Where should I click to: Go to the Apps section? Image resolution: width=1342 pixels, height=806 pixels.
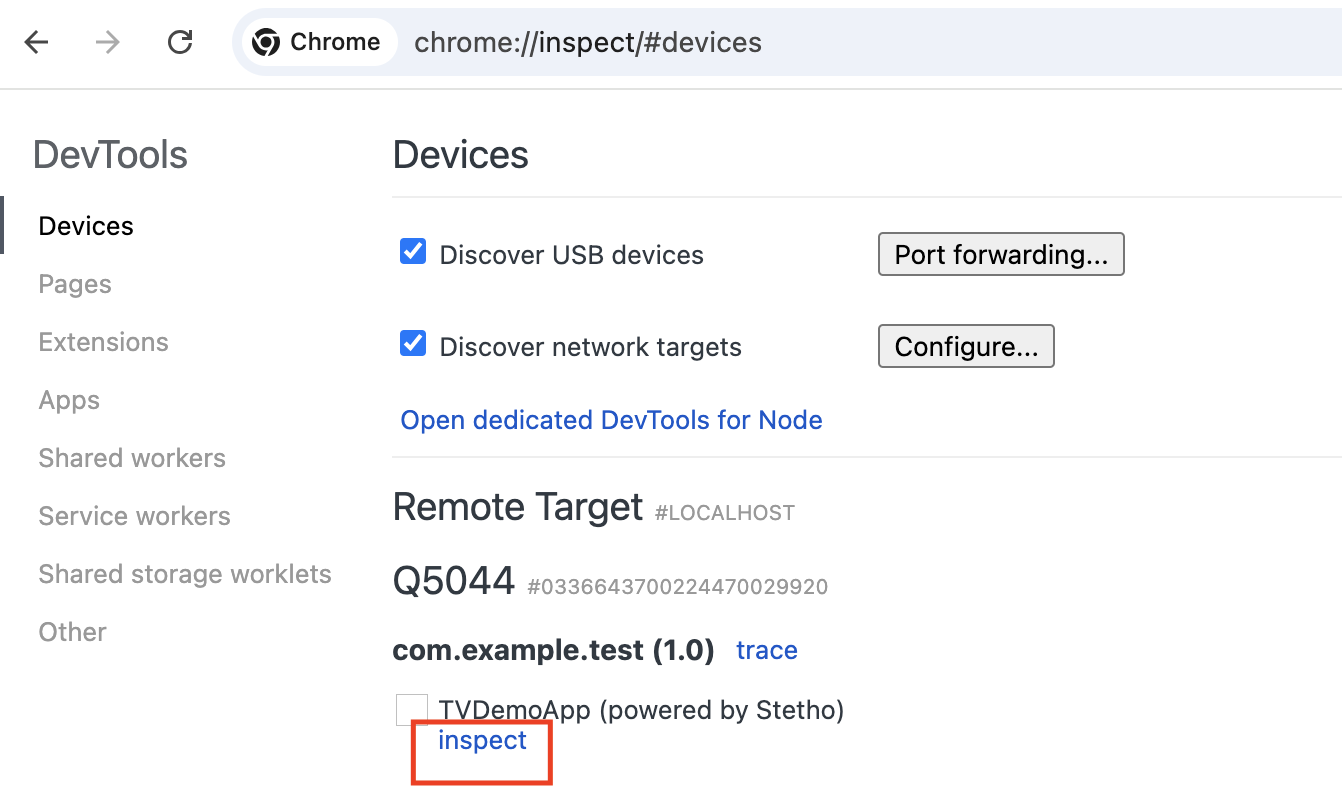coord(69,400)
